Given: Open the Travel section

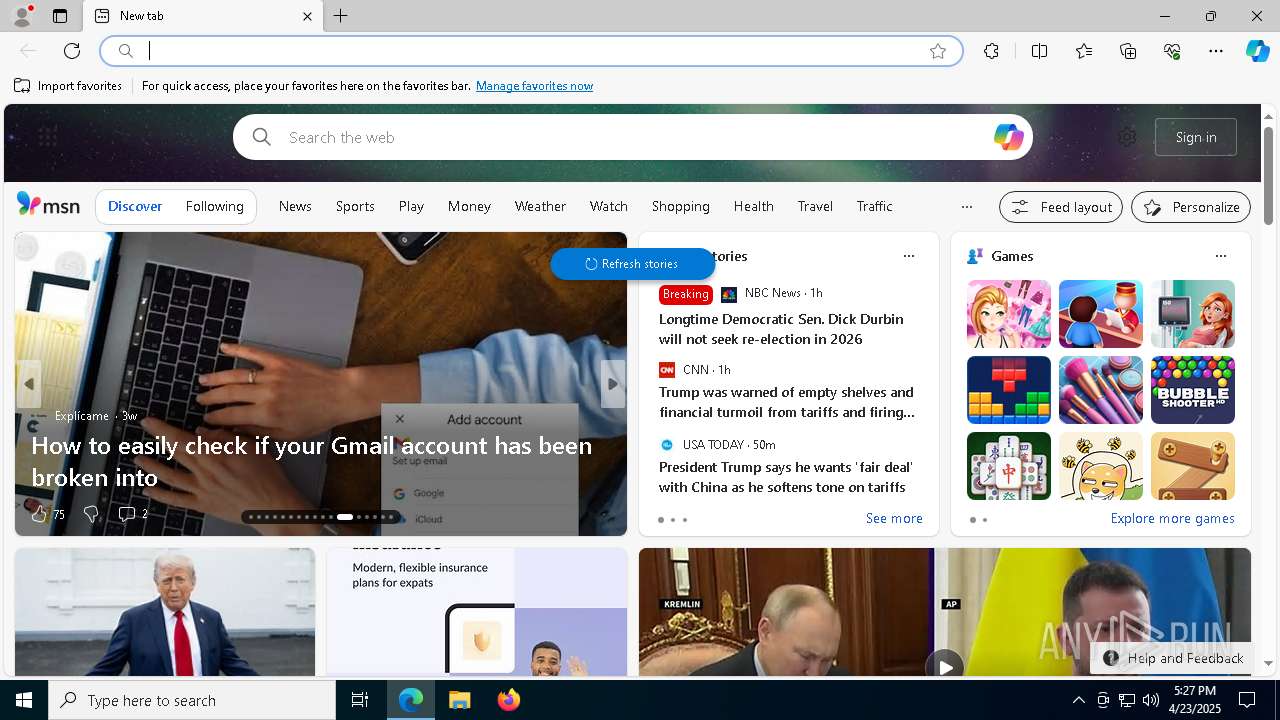Looking at the screenshot, I should 815,206.
